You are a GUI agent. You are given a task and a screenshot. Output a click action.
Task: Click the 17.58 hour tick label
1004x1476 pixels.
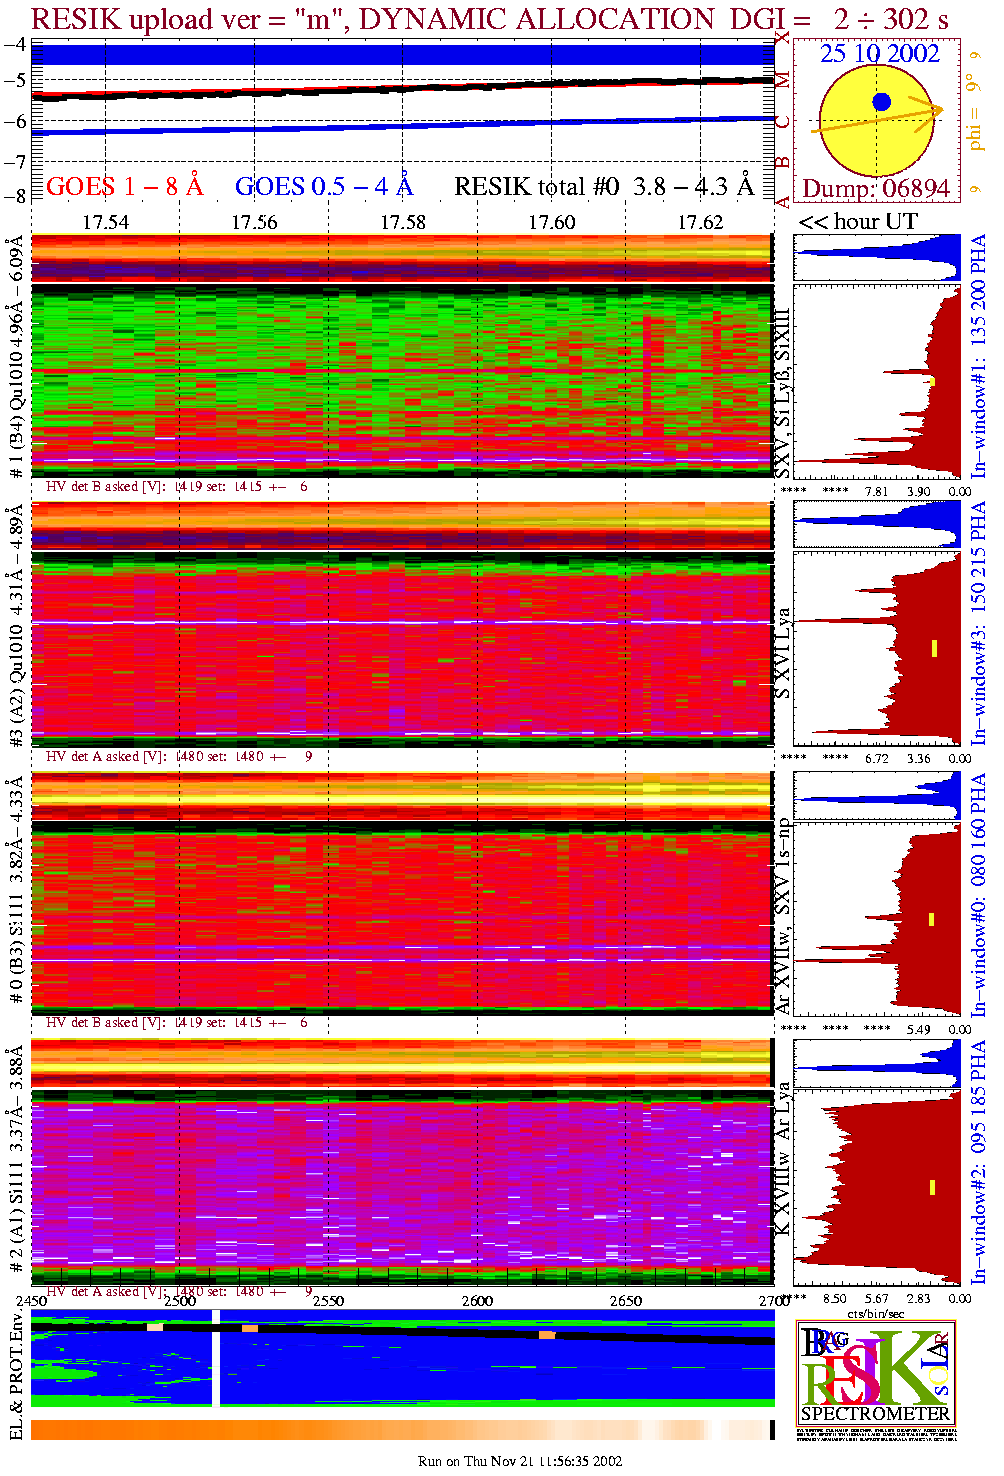coord(403,222)
